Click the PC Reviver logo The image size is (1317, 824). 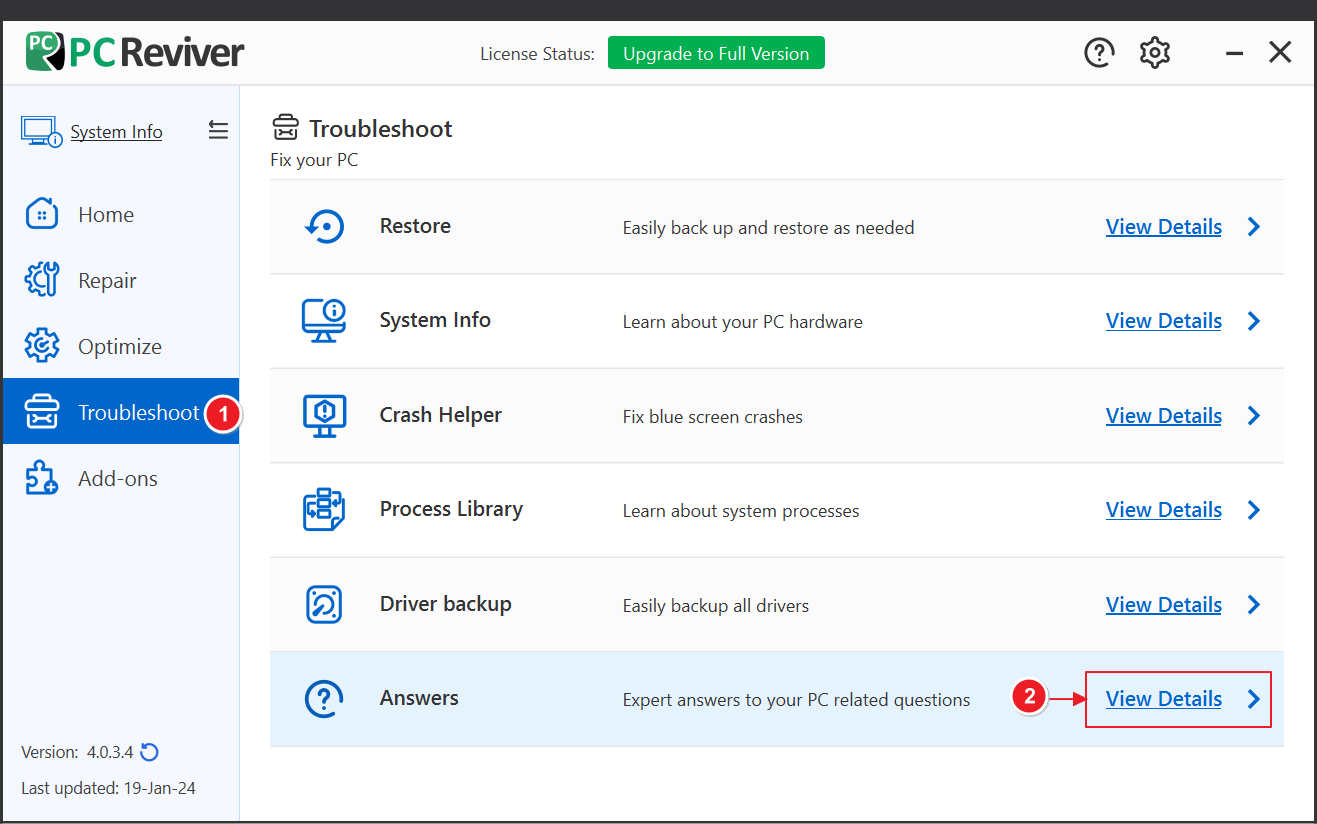point(135,52)
